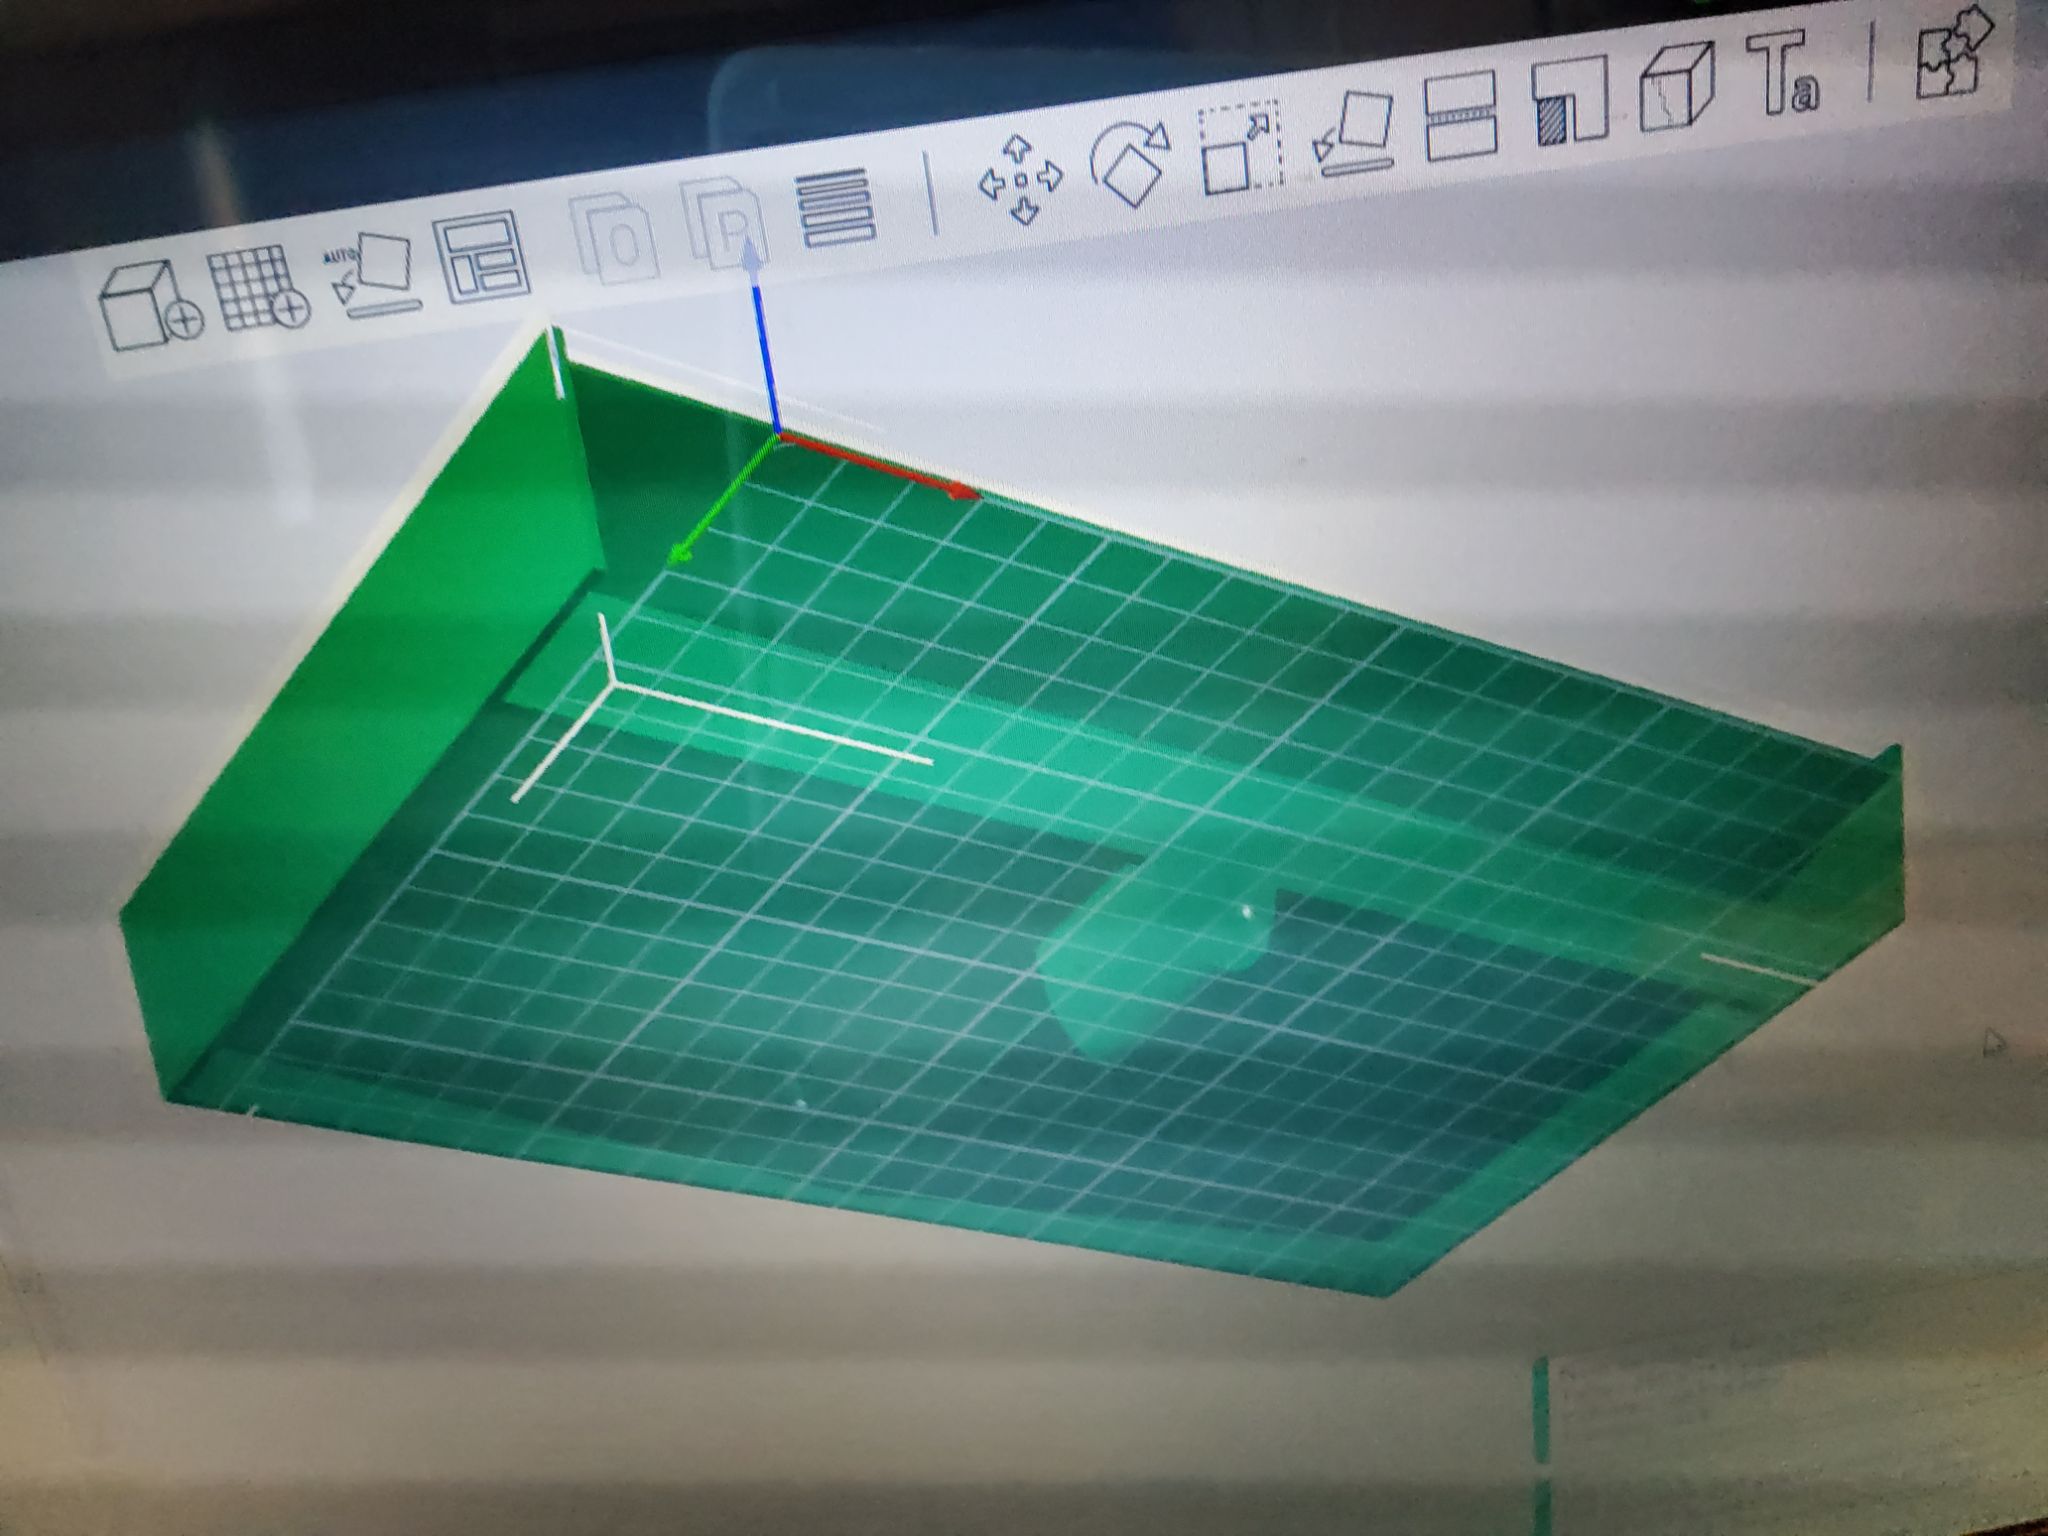The height and width of the screenshot is (1536, 2048).
Task: Select the Rotate tool
Action: click(1130, 163)
